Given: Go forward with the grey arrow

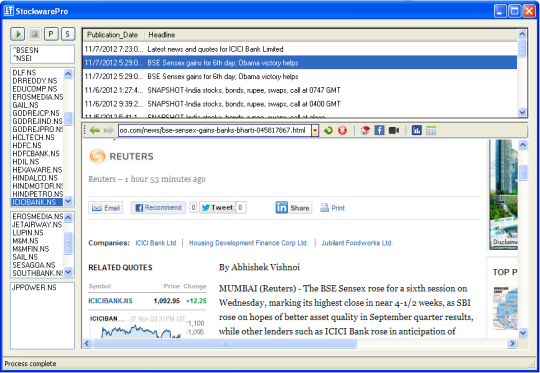Looking at the screenshot, I should coord(108,130).
